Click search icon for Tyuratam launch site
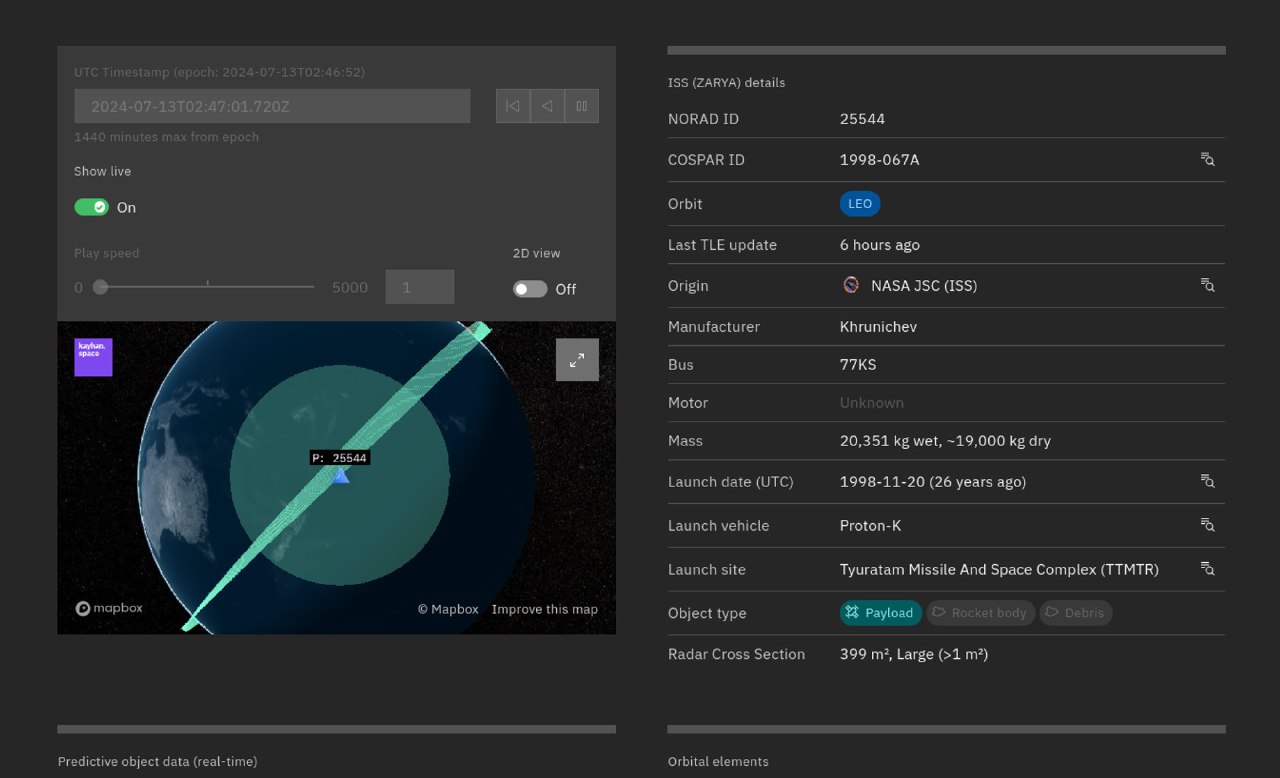 point(1207,570)
